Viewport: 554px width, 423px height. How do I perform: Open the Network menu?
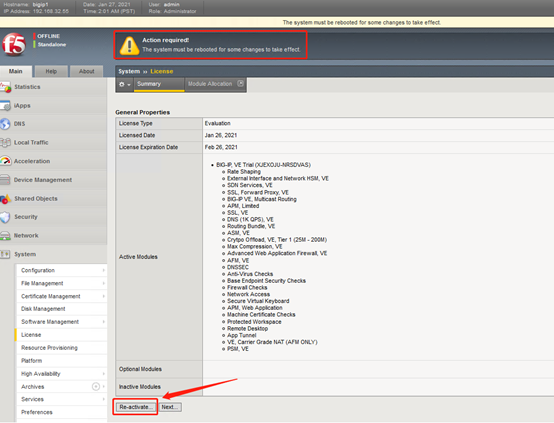[x=53, y=236]
